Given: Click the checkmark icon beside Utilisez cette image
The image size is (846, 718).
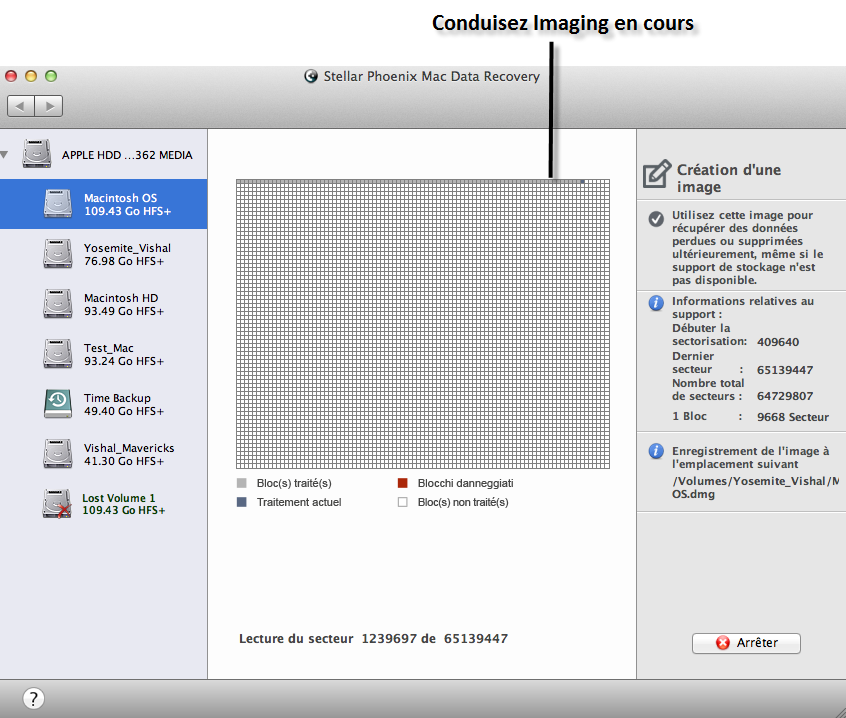Looking at the screenshot, I should (656, 218).
